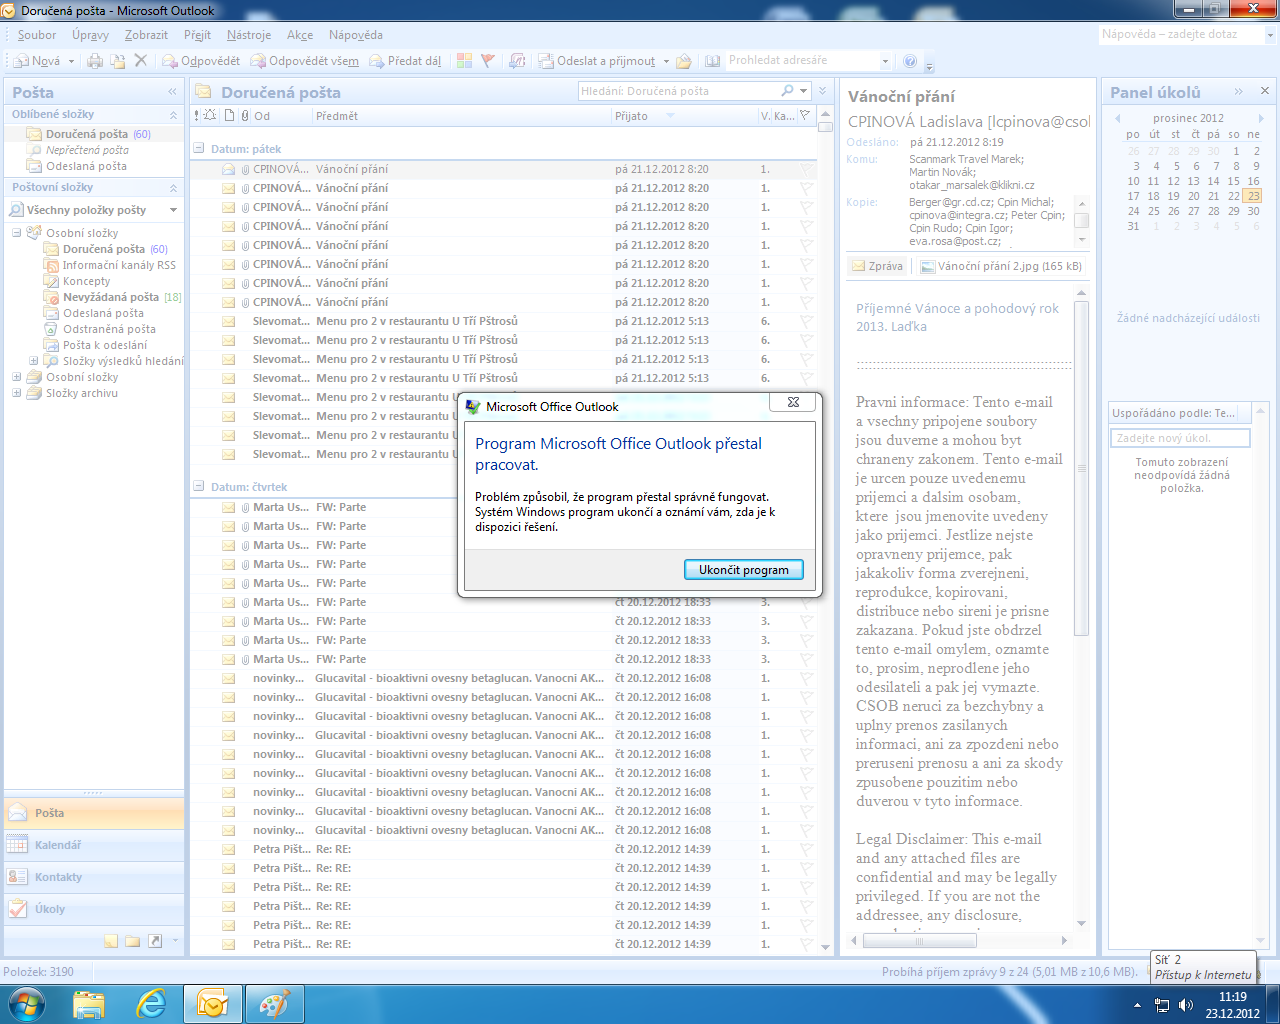Click the Ukončit program button
The image size is (1280, 1024).
click(744, 570)
